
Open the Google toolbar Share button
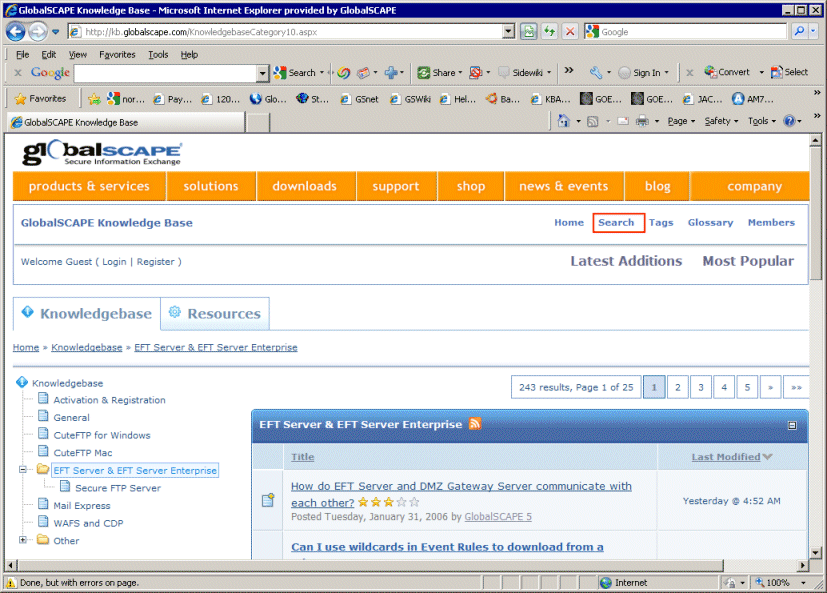[437, 73]
